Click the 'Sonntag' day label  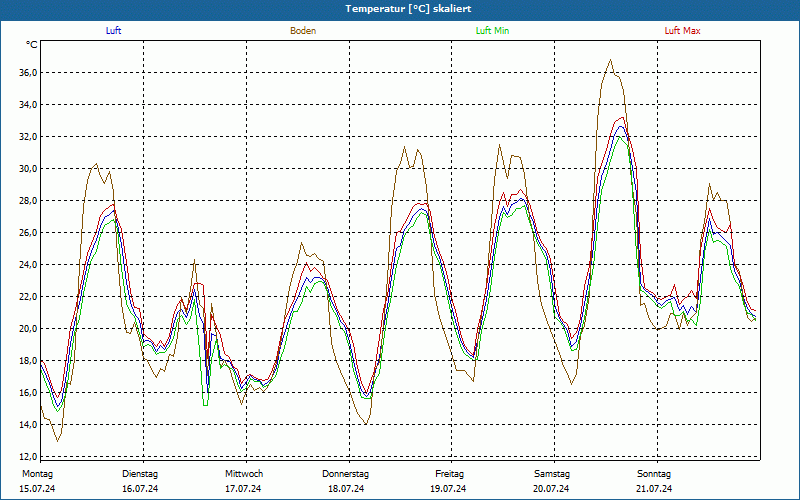tap(654, 474)
